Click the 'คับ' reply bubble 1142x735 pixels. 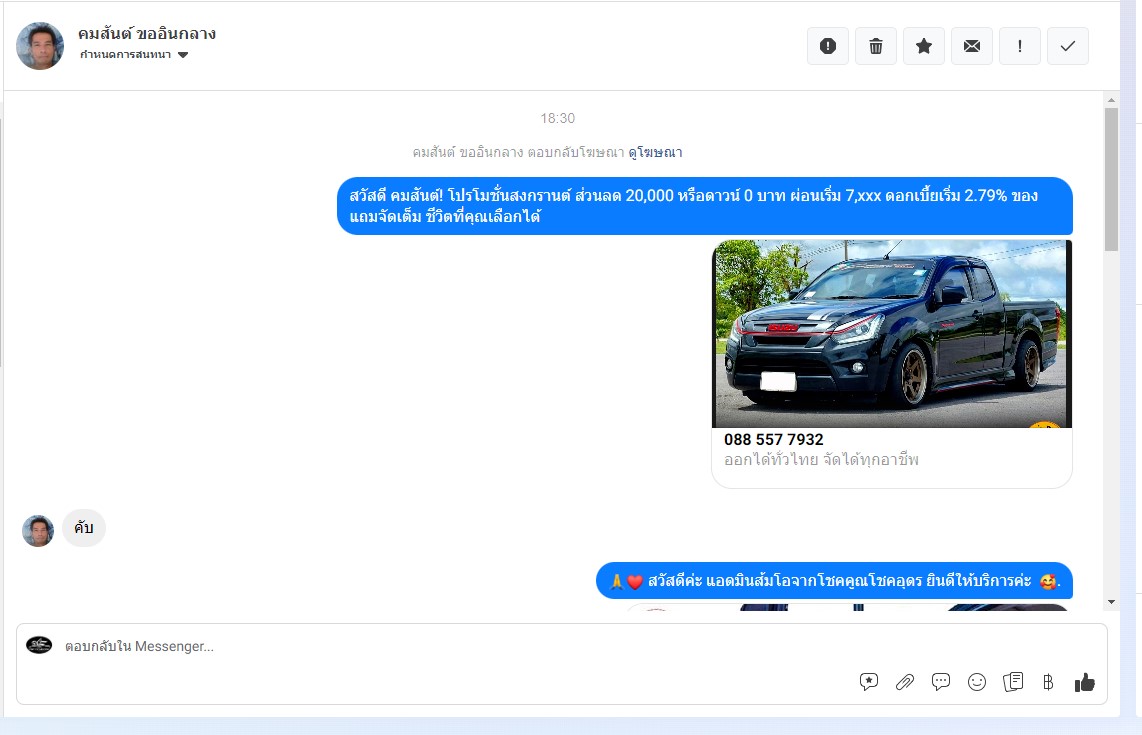(84, 528)
